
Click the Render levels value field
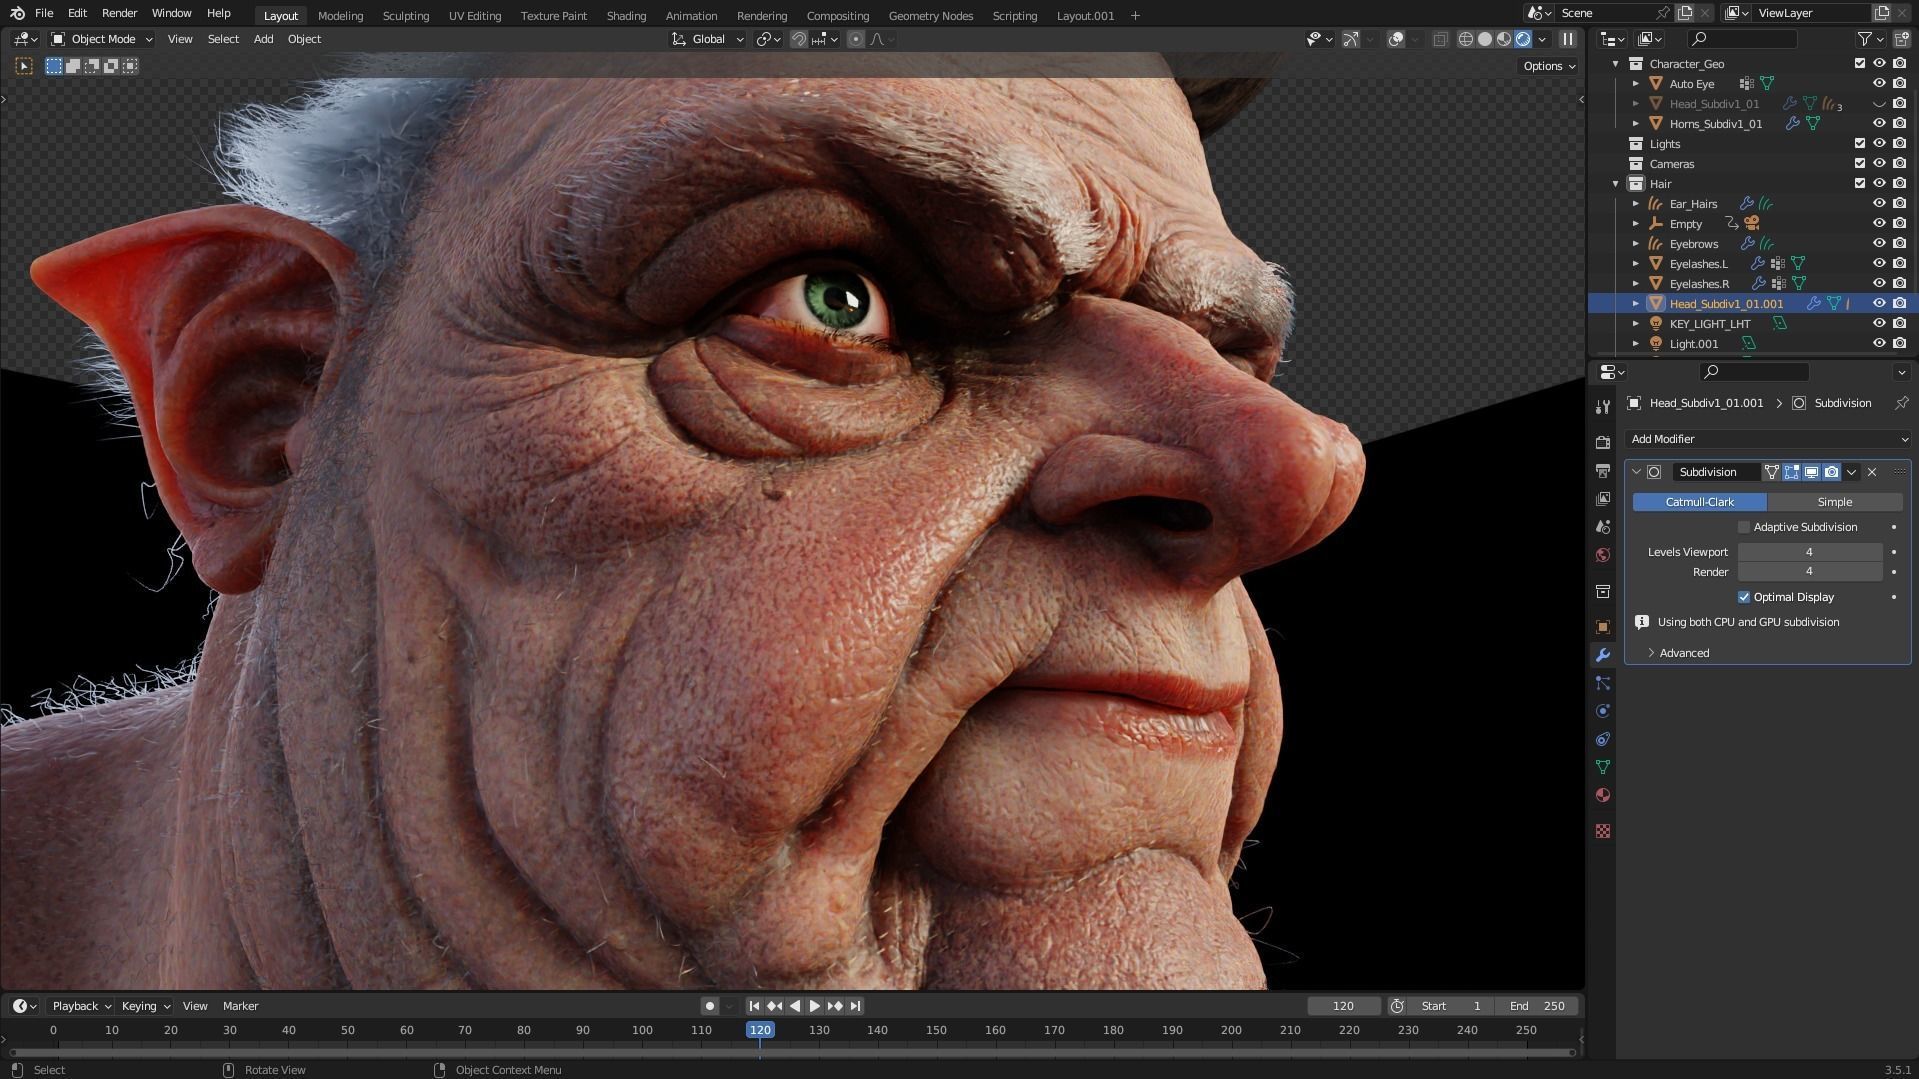(x=1809, y=572)
